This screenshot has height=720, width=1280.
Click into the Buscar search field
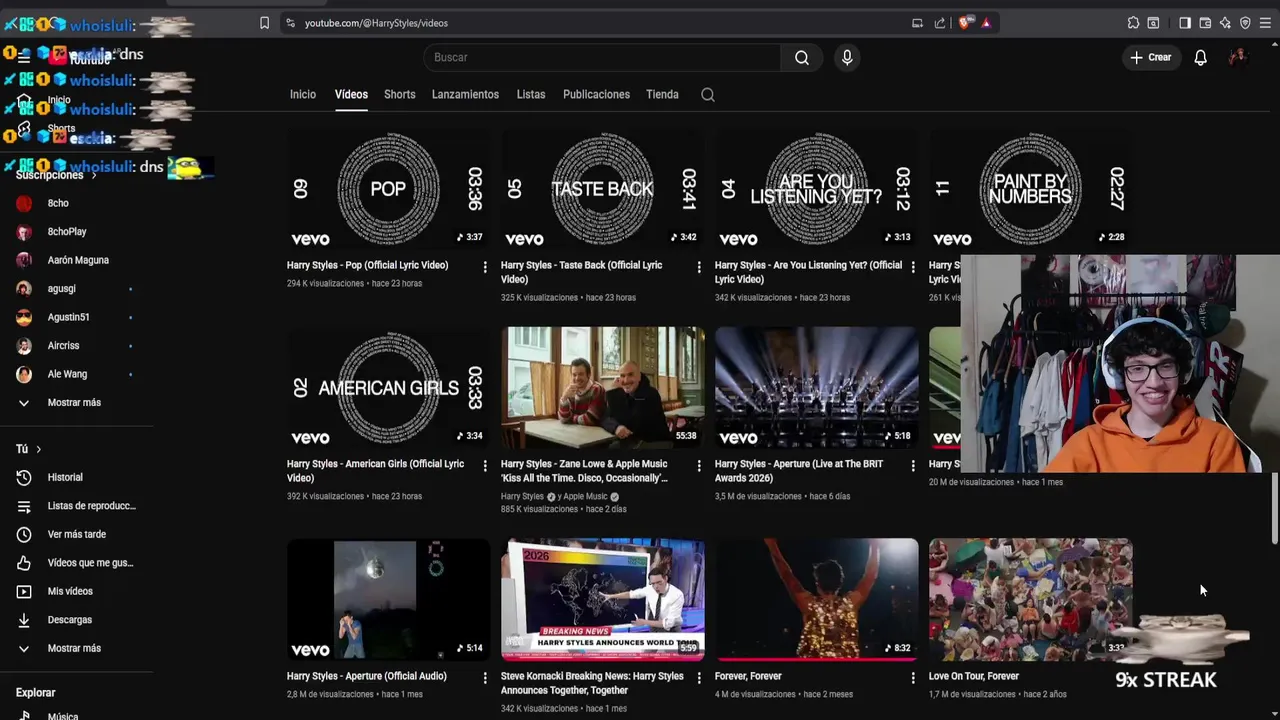coord(602,58)
